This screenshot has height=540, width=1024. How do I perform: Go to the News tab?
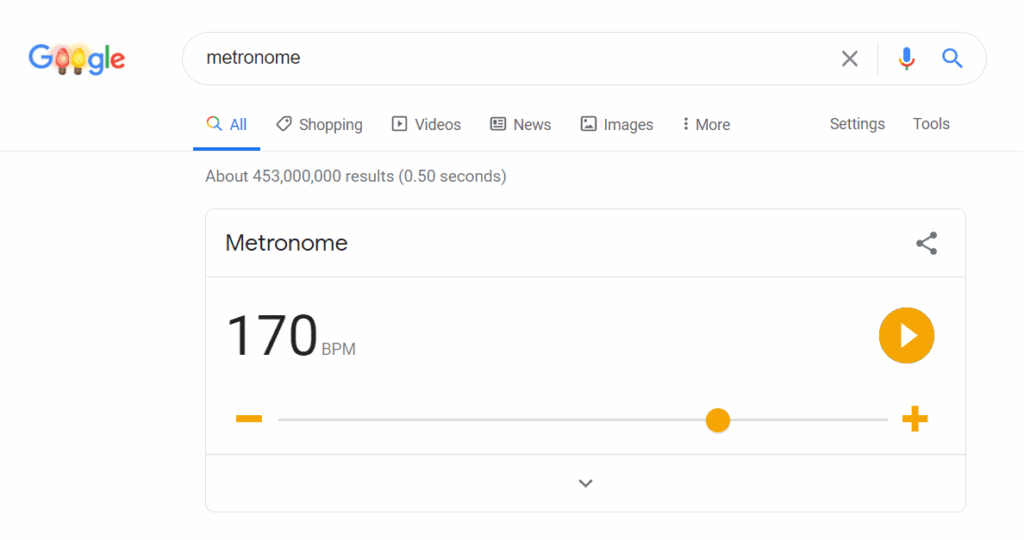coord(520,125)
